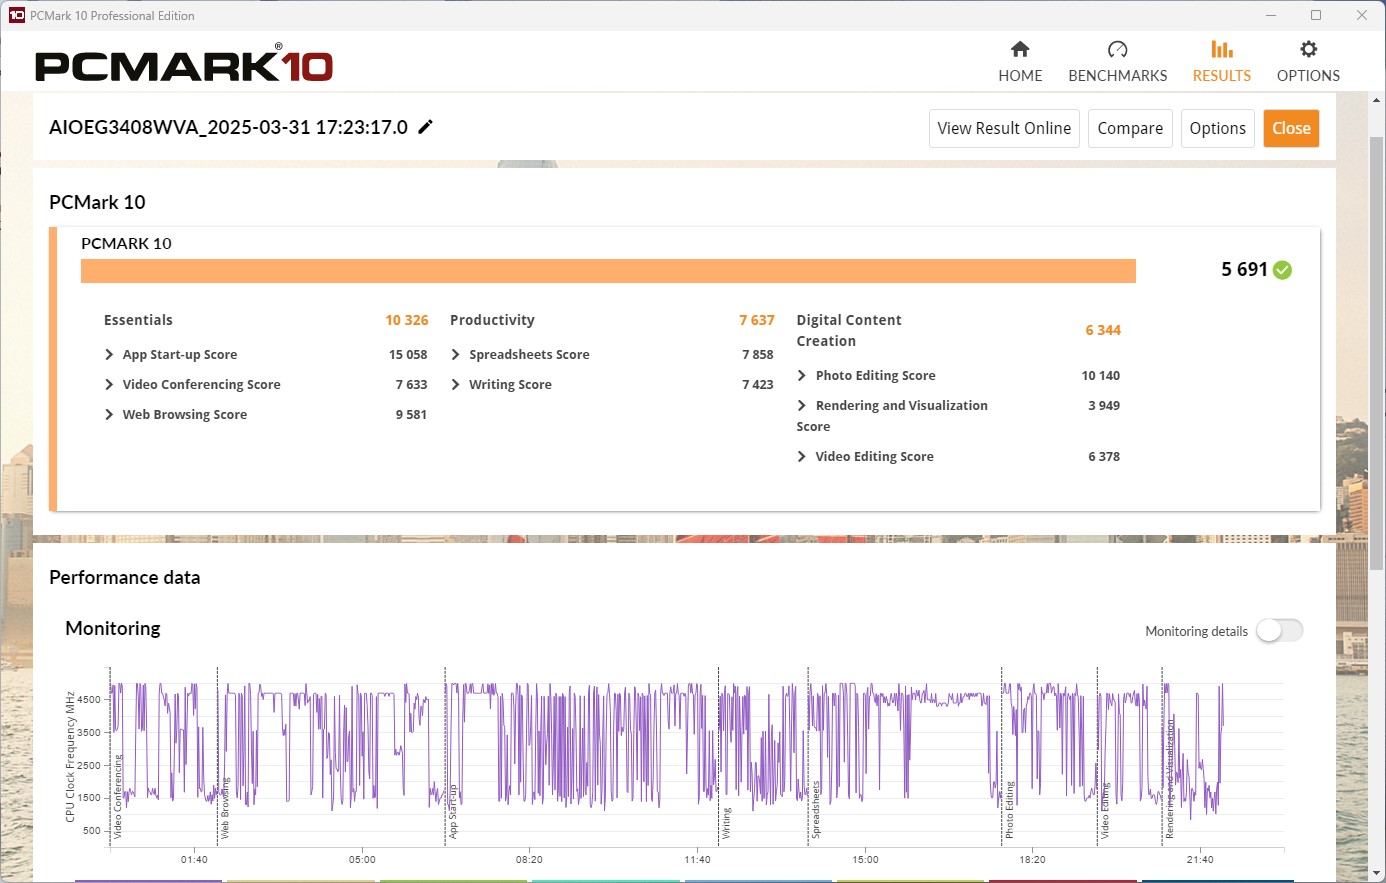Viewport: 1386px width, 883px height.
Task: Click the Essentials heading
Action: click(x=138, y=320)
